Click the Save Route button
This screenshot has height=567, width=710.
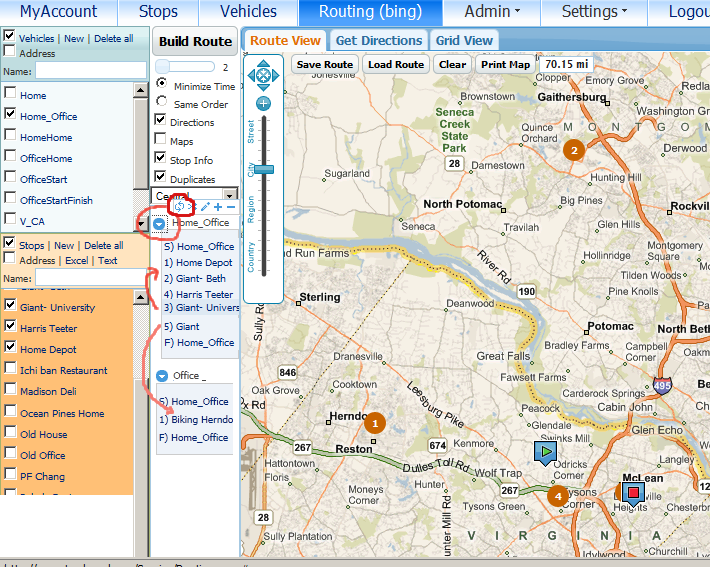(x=325, y=64)
